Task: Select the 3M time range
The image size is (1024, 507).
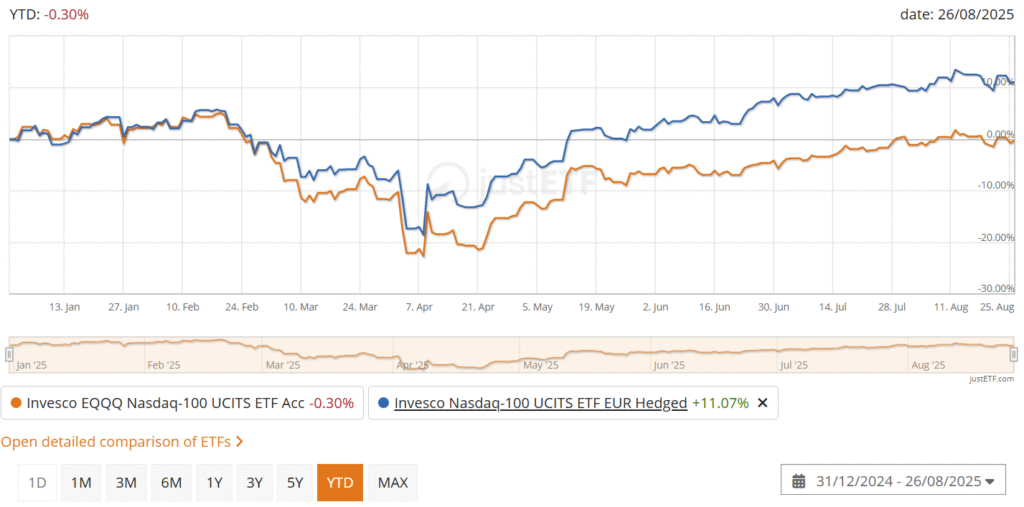Action: pyautogui.click(x=126, y=483)
